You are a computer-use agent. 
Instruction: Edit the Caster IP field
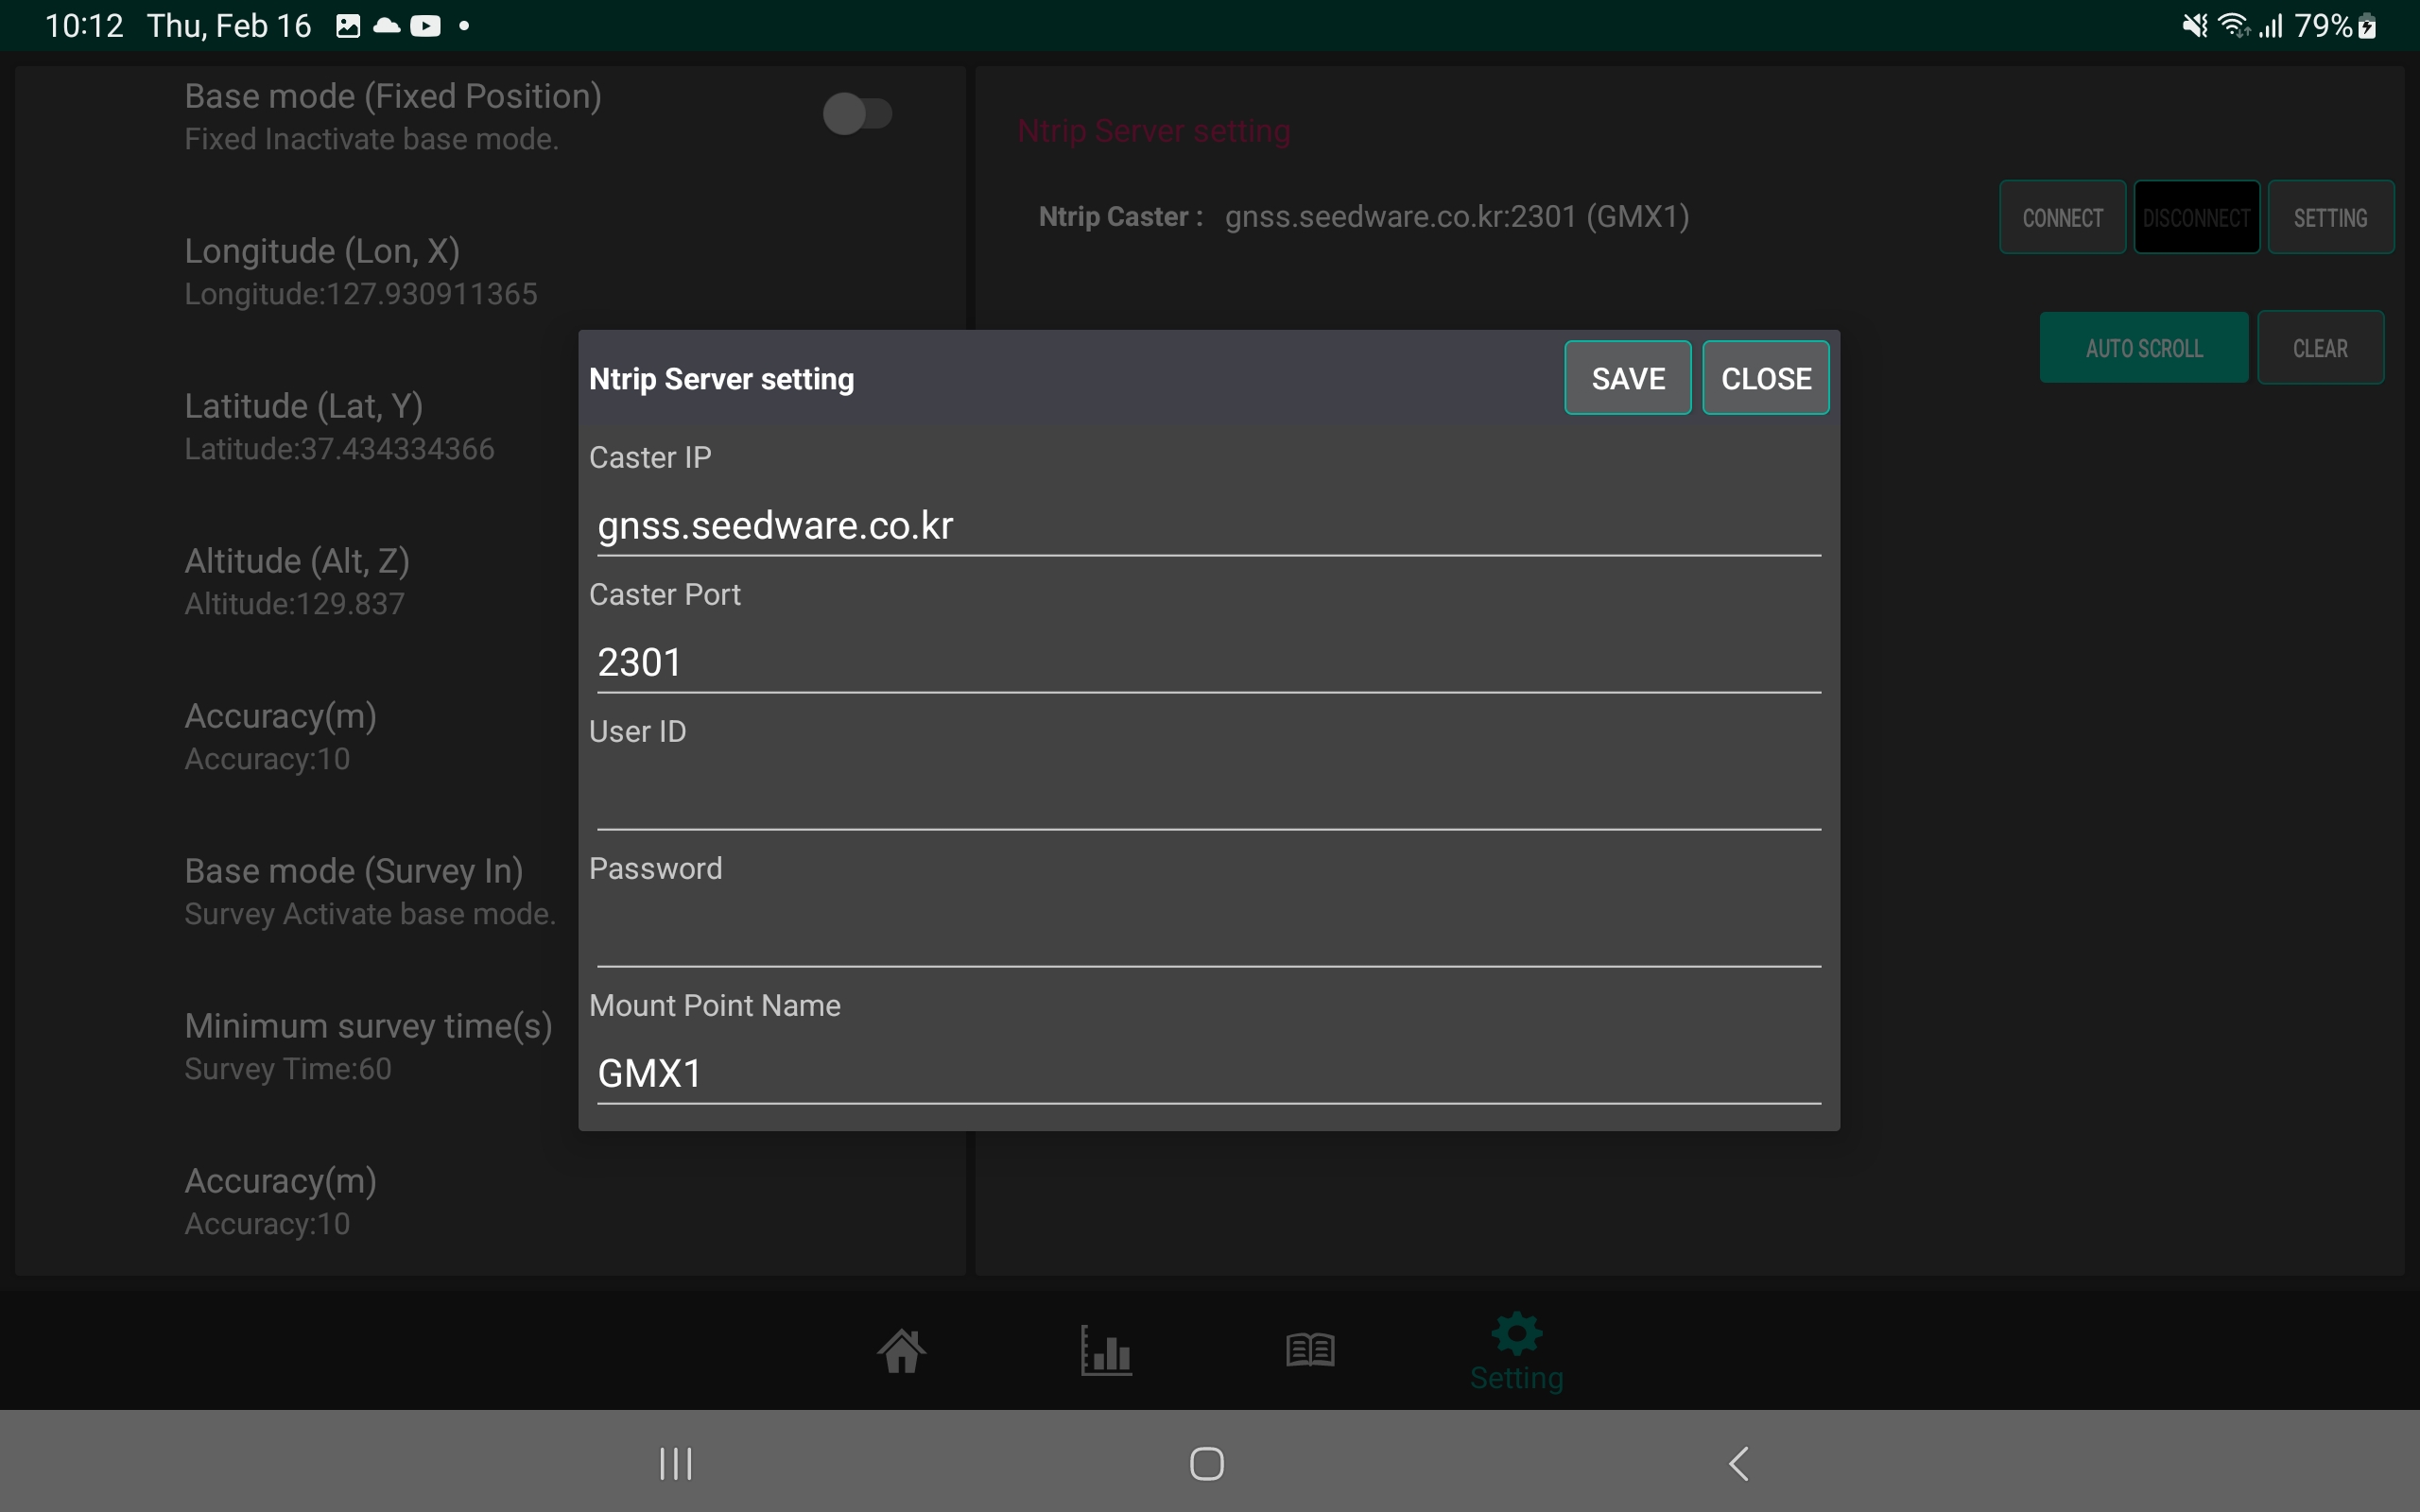pos(1209,526)
